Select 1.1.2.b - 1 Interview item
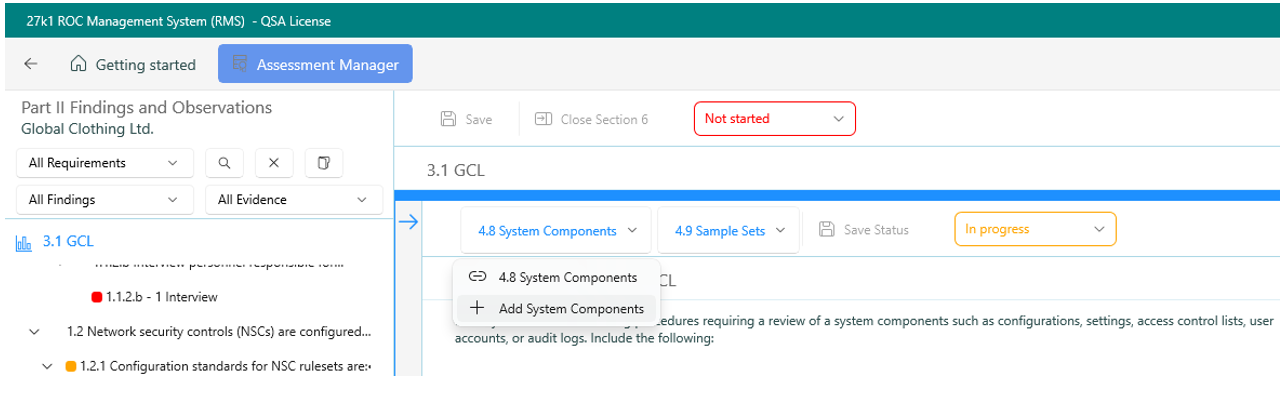This screenshot has height=404, width=1286. point(161,297)
